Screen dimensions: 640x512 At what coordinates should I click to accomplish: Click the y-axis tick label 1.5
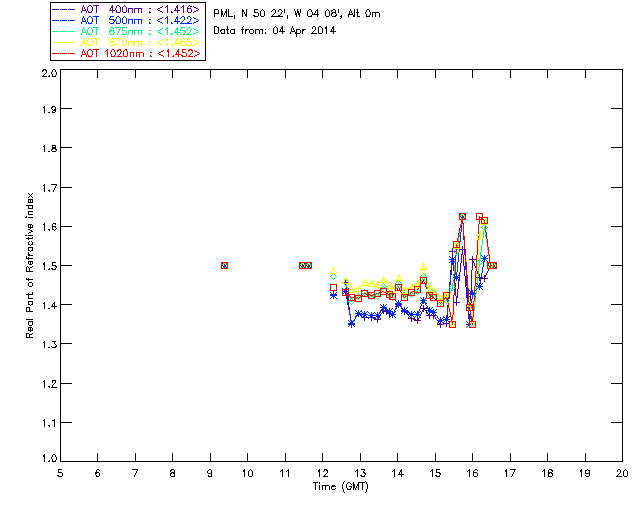(x=49, y=266)
